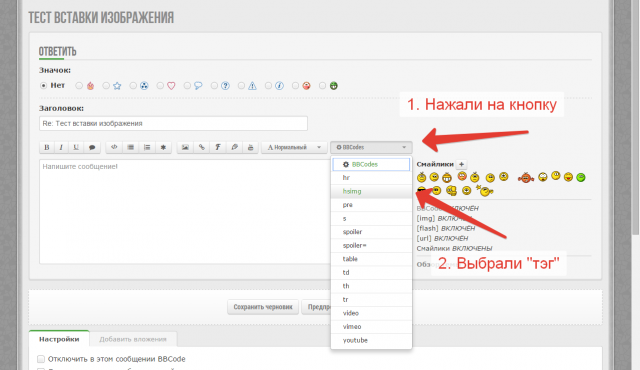Viewport: 640px width, 370px height.
Task: Choose the fire post icon radio
Action: click(79, 86)
